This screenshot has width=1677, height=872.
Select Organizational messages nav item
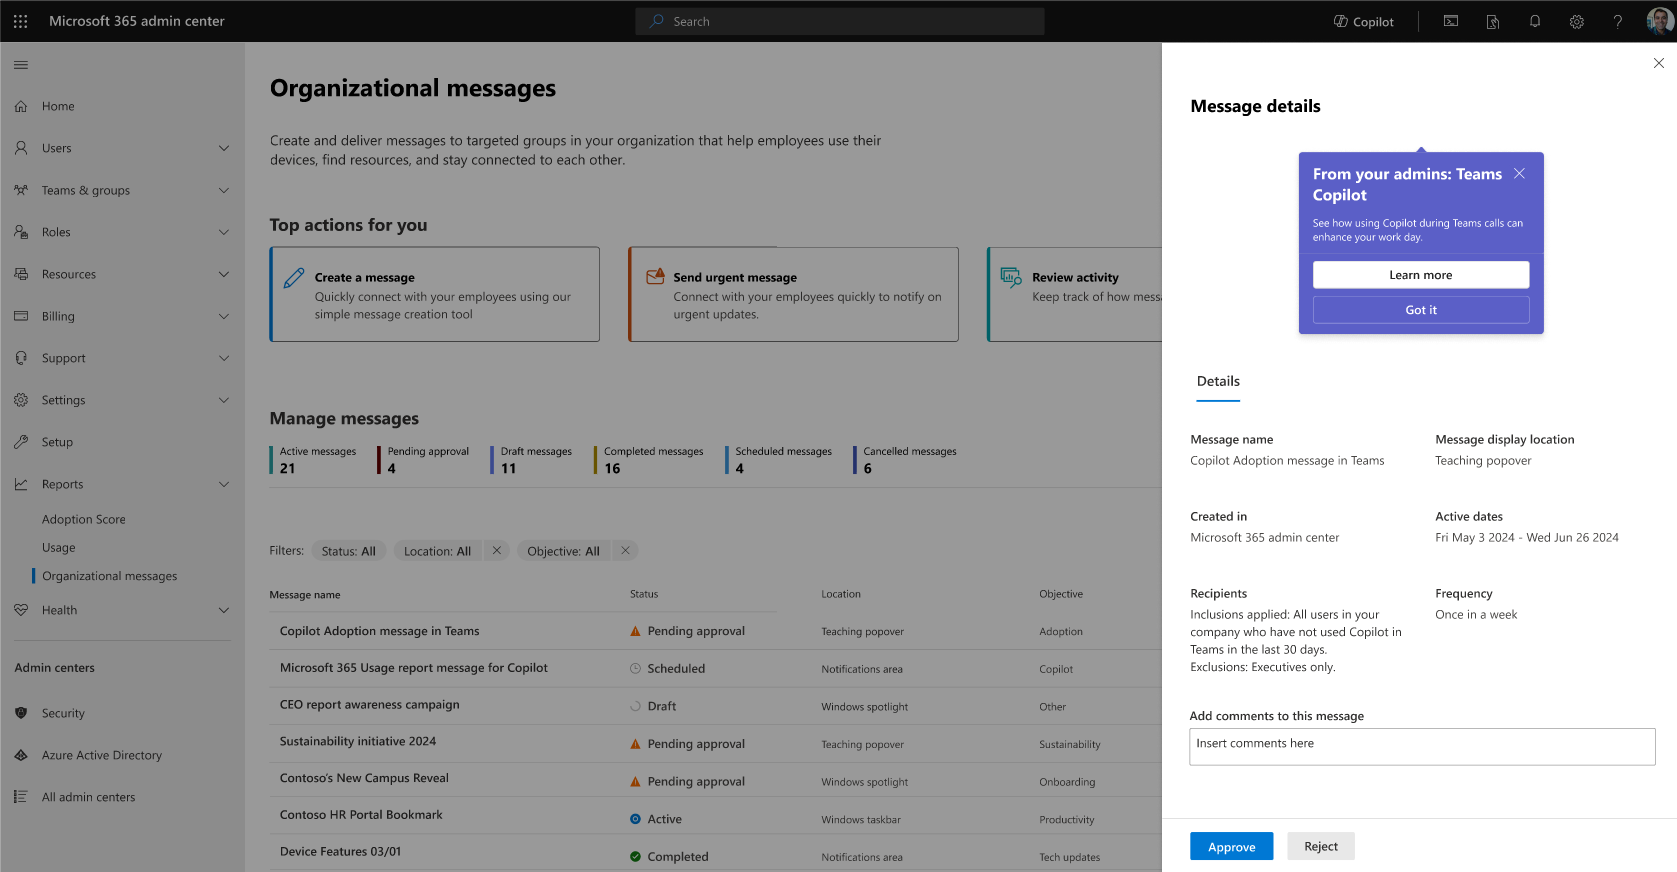(x=110, y=576)
